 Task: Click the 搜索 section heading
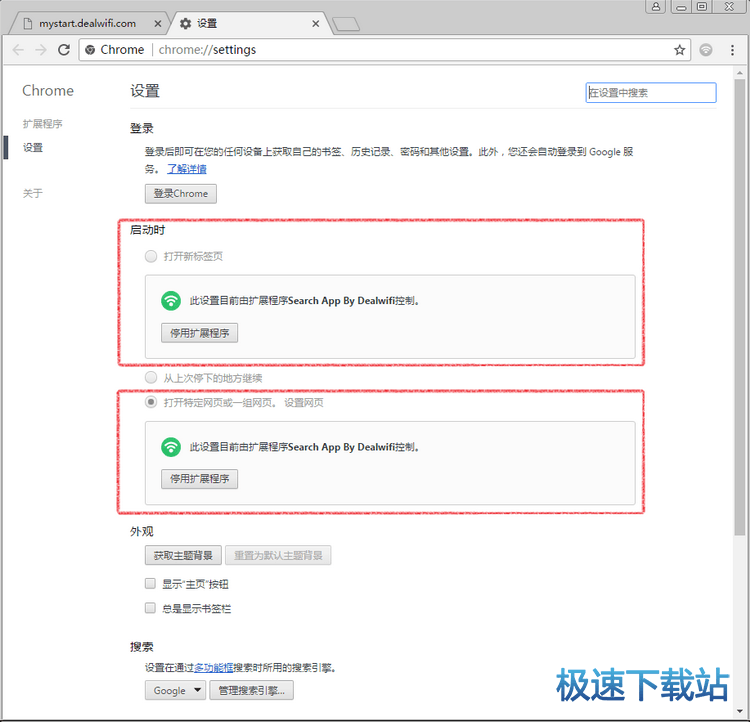point(142,647)
